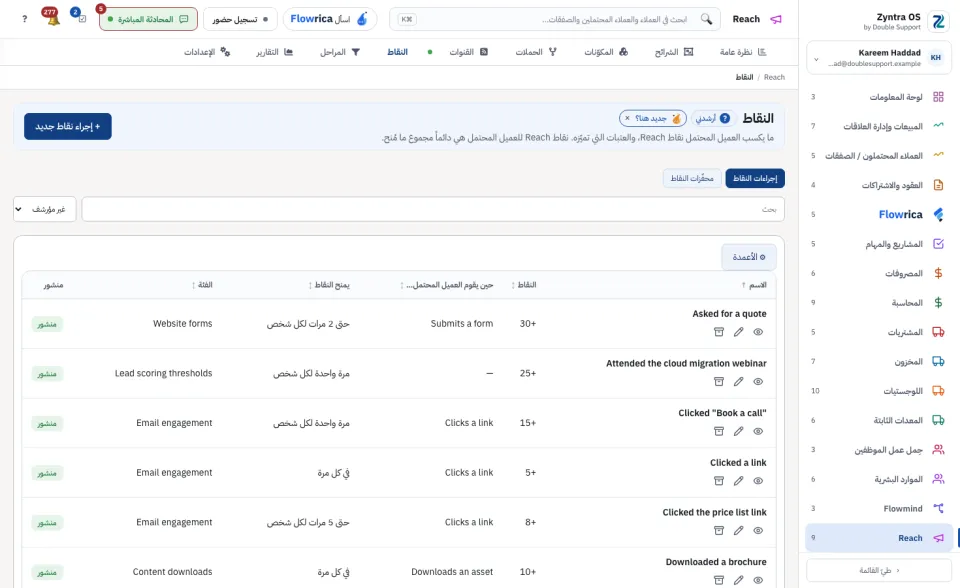The height and width of the screenshot is (588, 960).
Task: Open المبيعات وإدارة العلاقات in the sidebar
Action: coord(878,126)
